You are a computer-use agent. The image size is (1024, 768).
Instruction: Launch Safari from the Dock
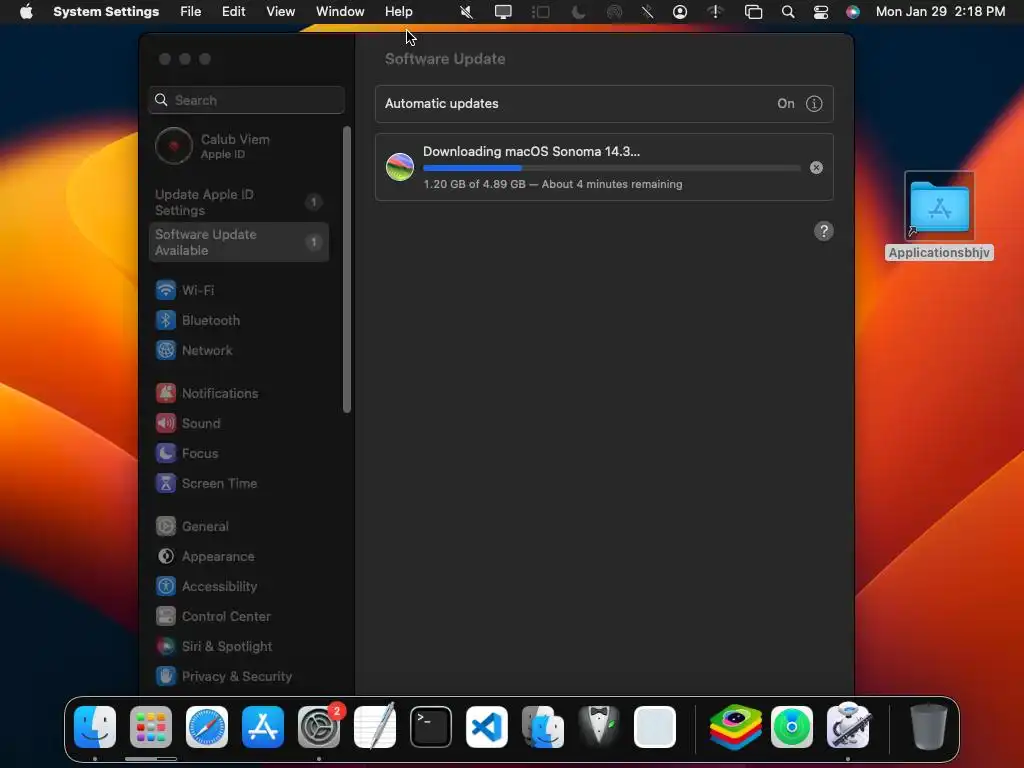click(x=207, y=727)
